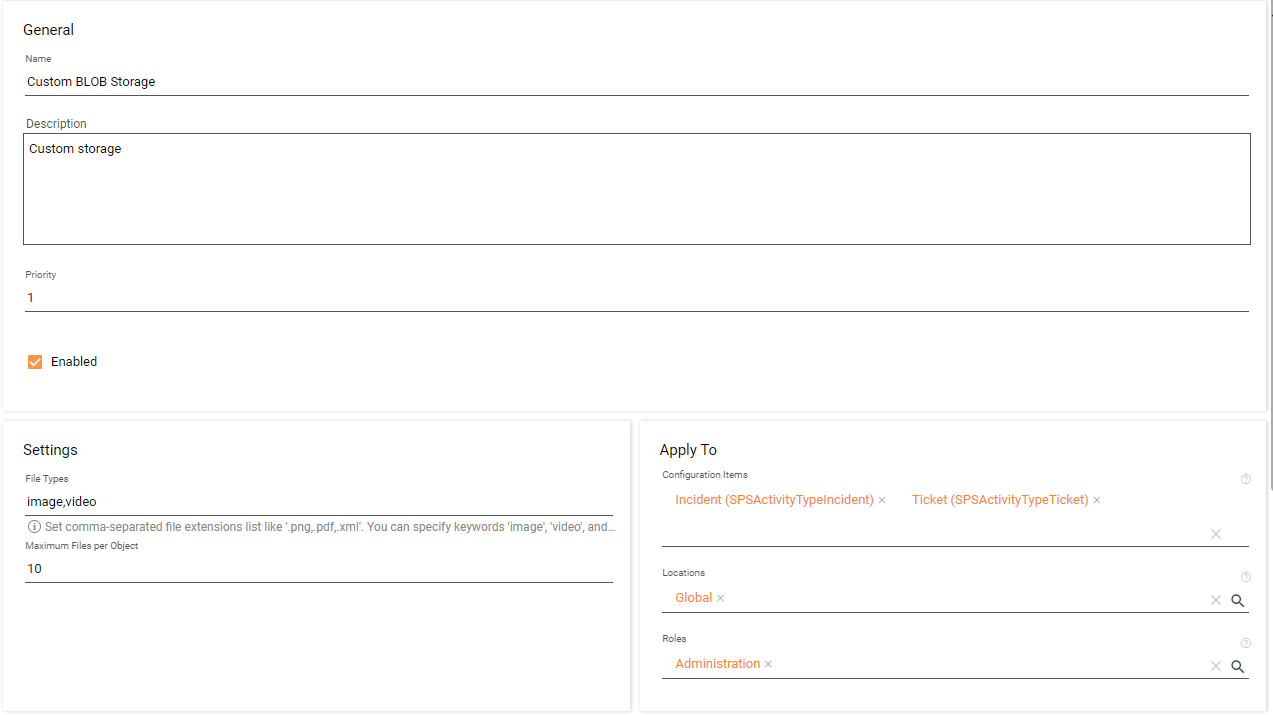Remove the Global location chip

click(720, 598)
